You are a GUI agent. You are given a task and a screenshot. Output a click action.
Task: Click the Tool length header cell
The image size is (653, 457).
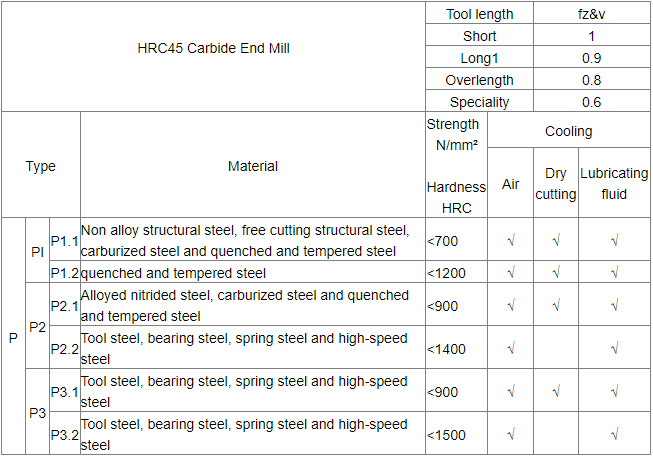(481, 14)
